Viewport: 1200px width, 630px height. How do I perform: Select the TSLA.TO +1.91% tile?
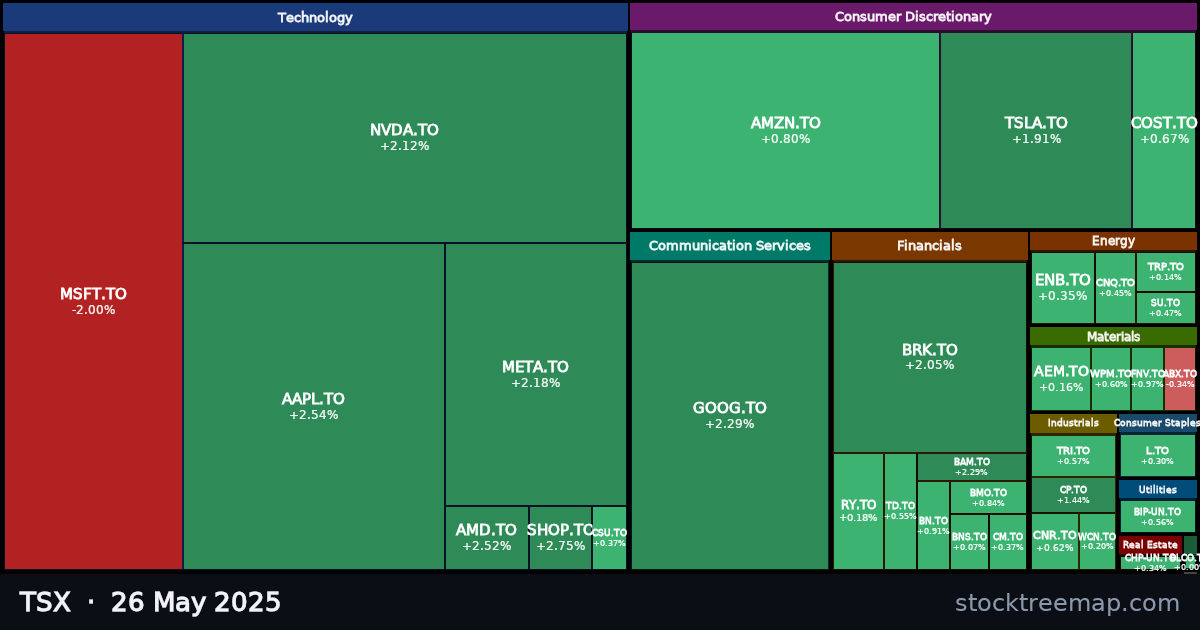coord(1036,130)
